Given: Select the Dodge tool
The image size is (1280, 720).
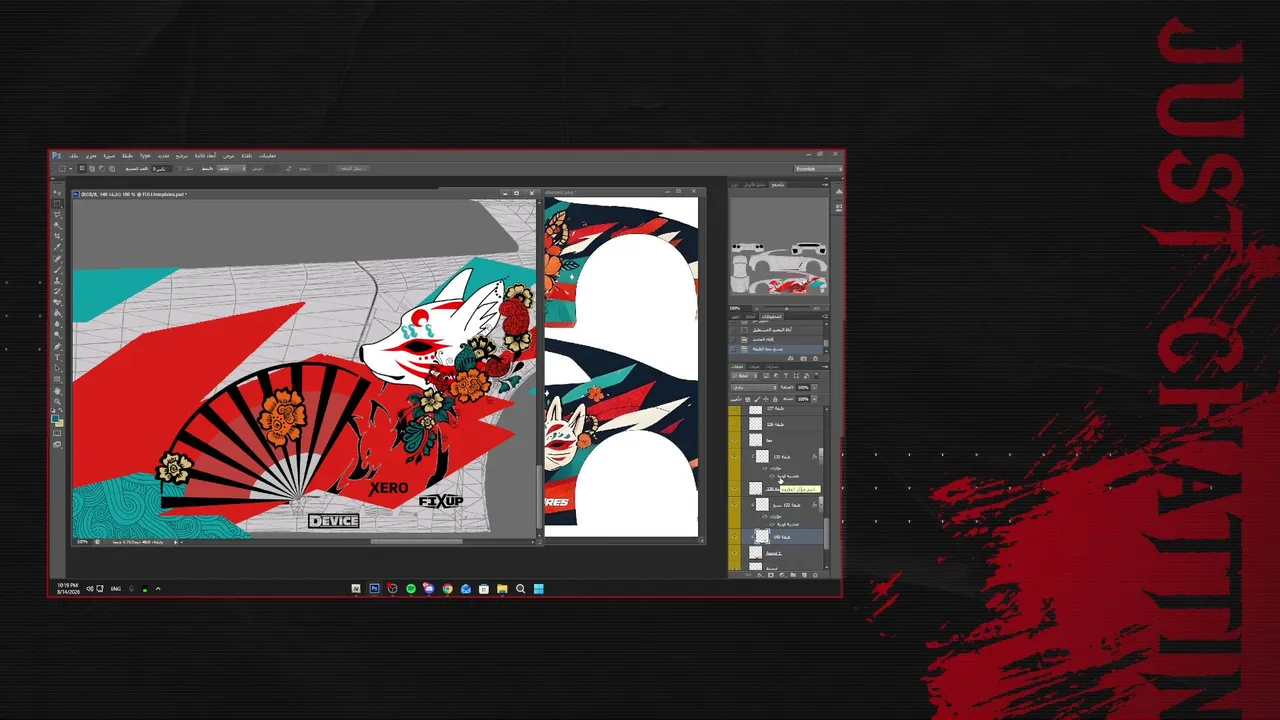Looking at the screenshot, I should point(57,336).
